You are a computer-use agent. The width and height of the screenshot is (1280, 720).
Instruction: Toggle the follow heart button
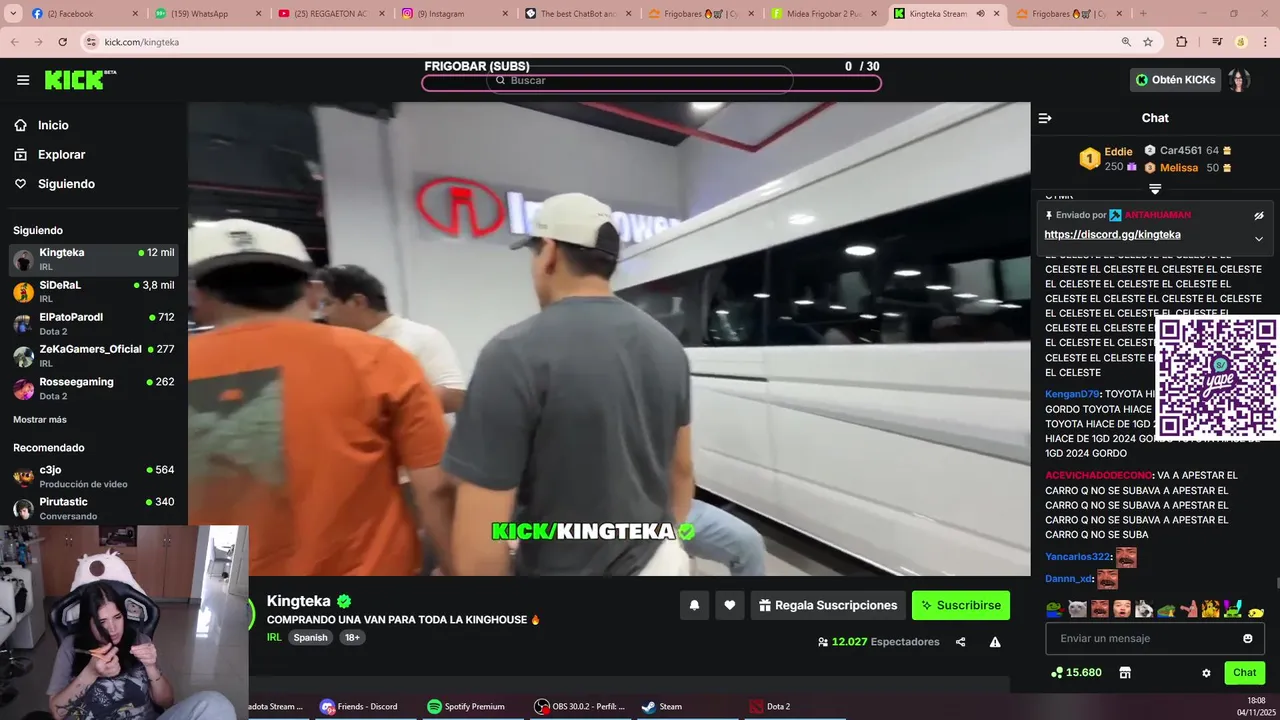click(x=730, y=605)
